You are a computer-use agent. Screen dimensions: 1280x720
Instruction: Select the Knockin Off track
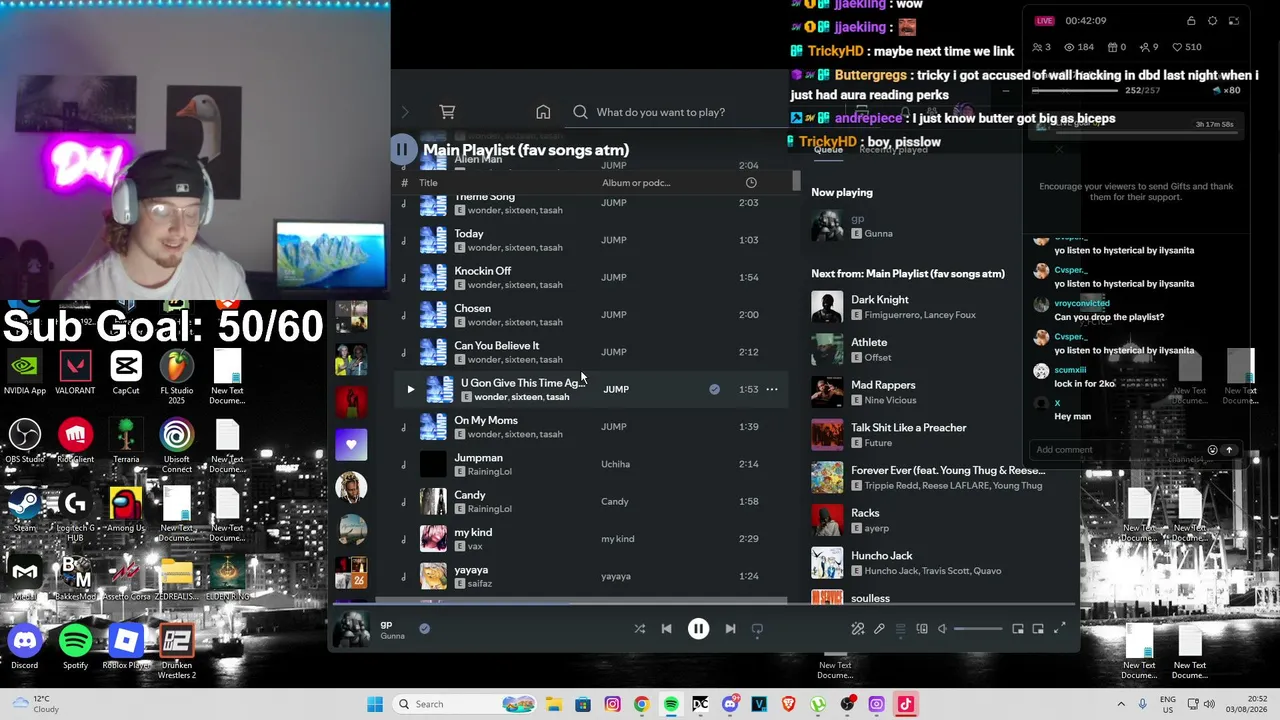point(592,277)
